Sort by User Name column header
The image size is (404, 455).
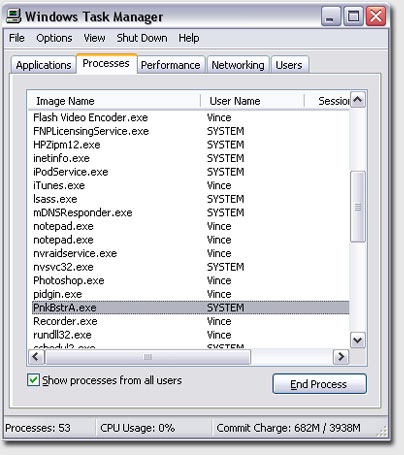[253, 101]
